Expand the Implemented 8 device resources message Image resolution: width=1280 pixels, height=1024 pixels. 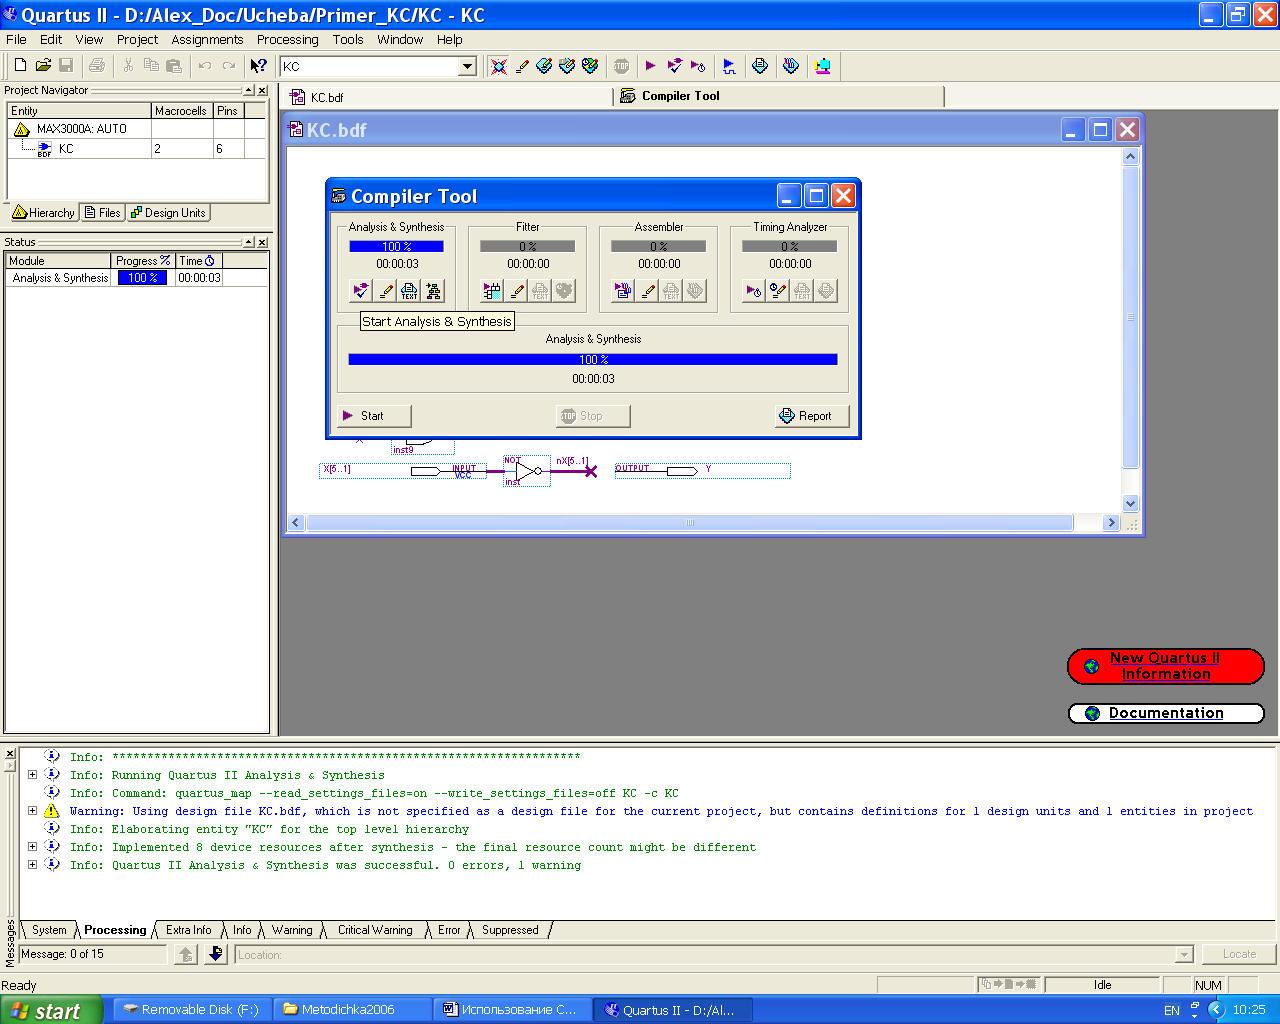tap(32, 846)
